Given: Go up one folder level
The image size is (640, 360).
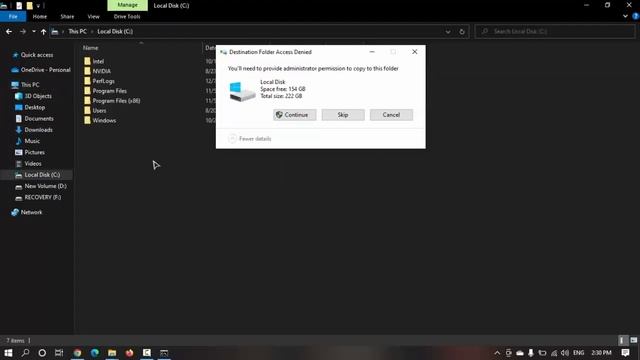Looking at the screenshot, I should coord(43,31).
